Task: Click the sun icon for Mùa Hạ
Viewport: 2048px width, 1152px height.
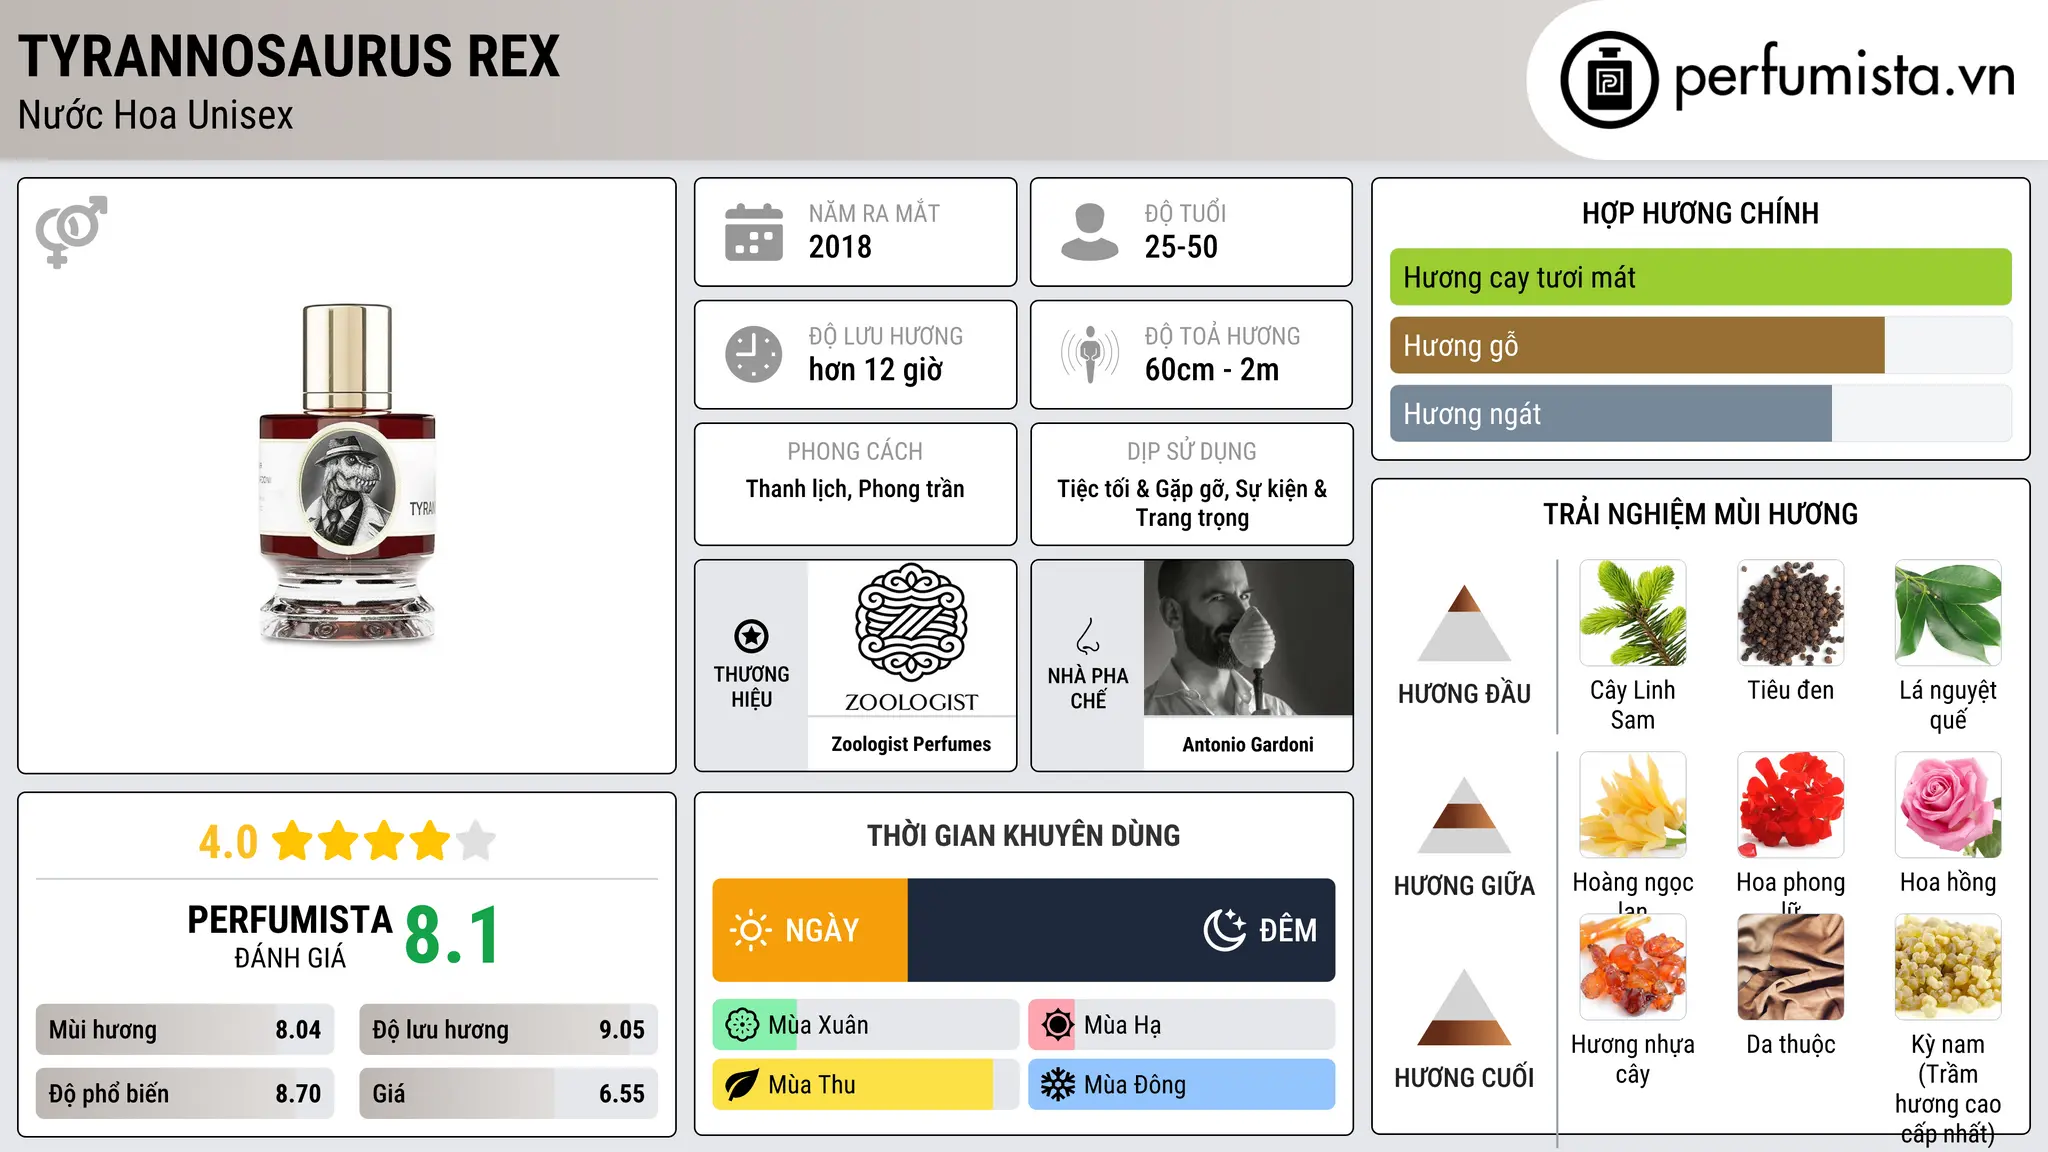Action: coord(1057,1025)
